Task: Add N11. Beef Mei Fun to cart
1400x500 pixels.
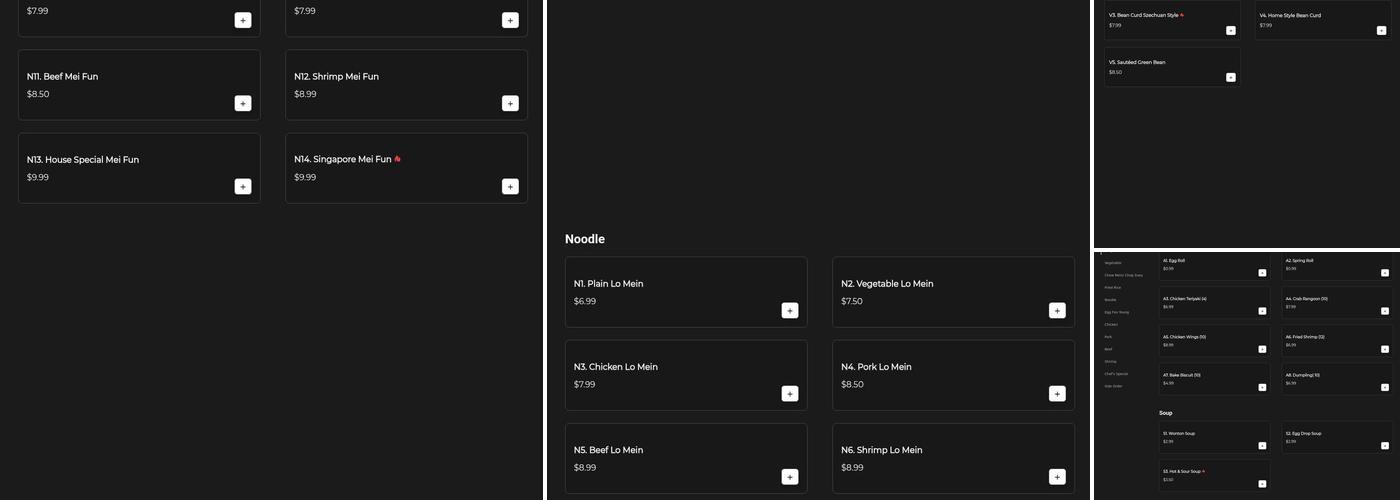Action: click(243, 103)
